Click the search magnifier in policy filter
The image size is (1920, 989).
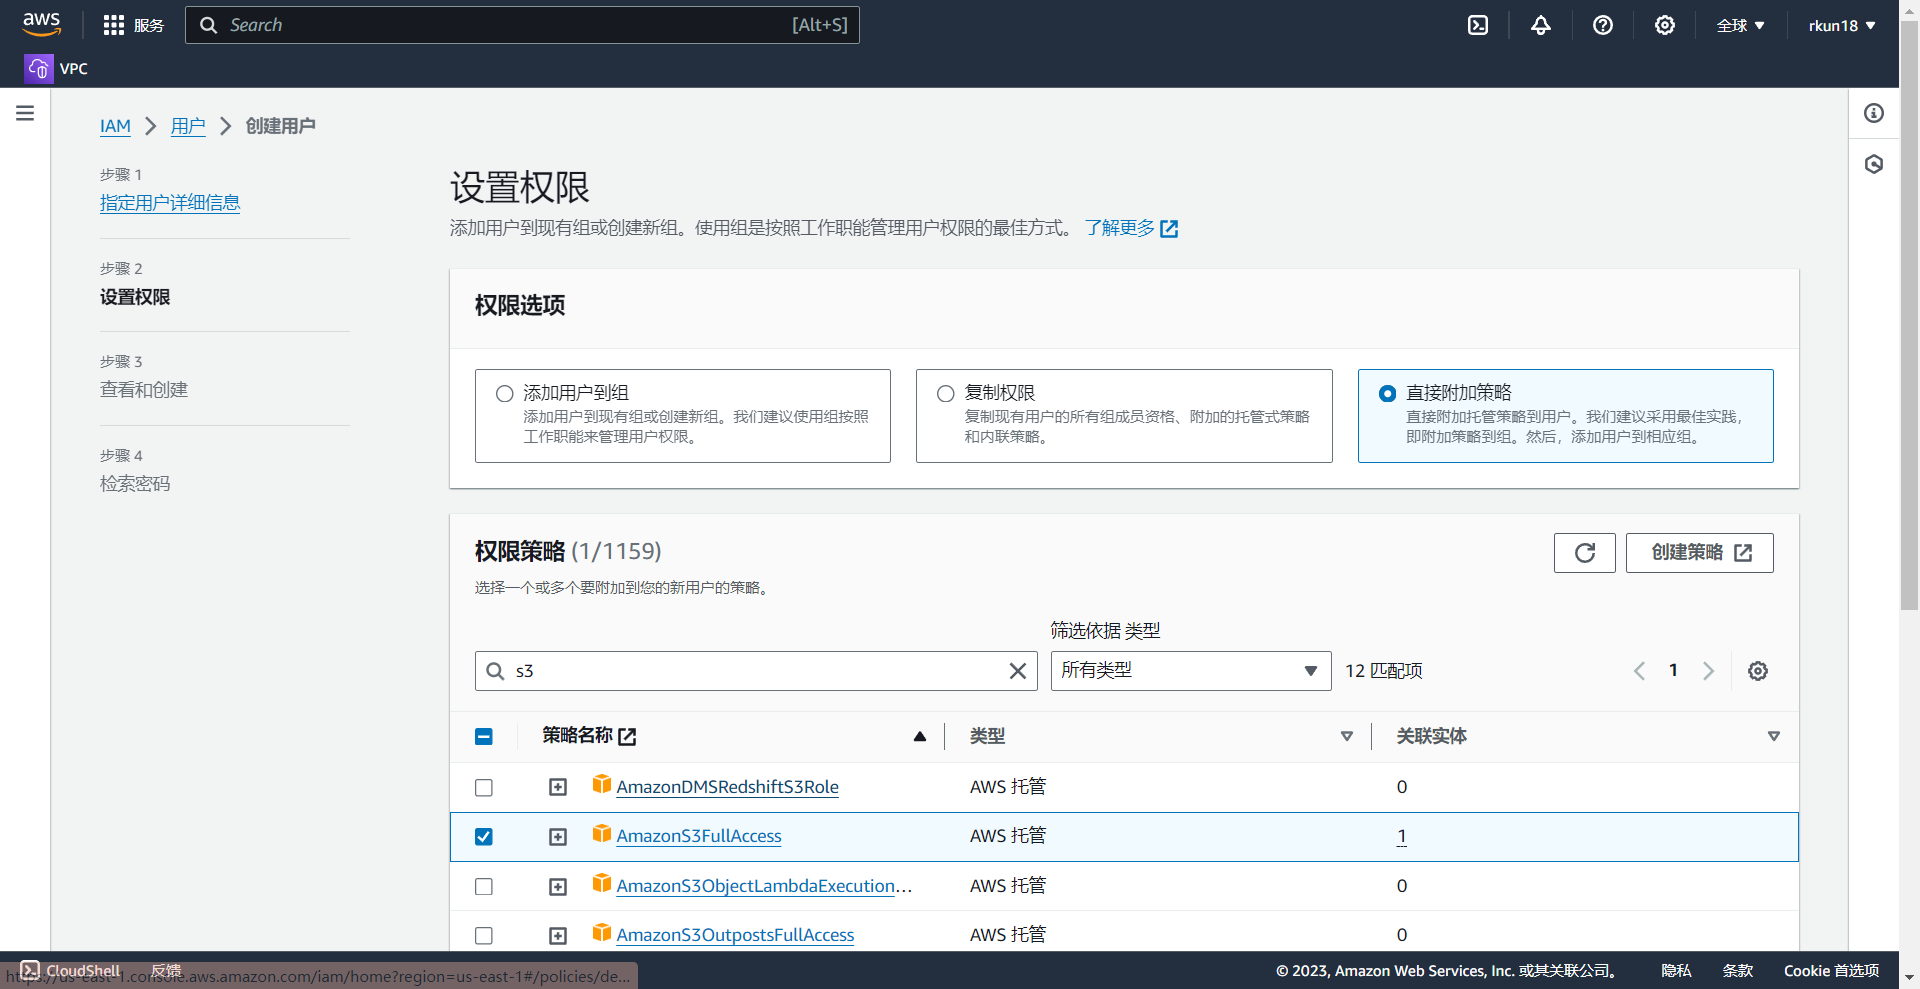[x=495, y=671]
